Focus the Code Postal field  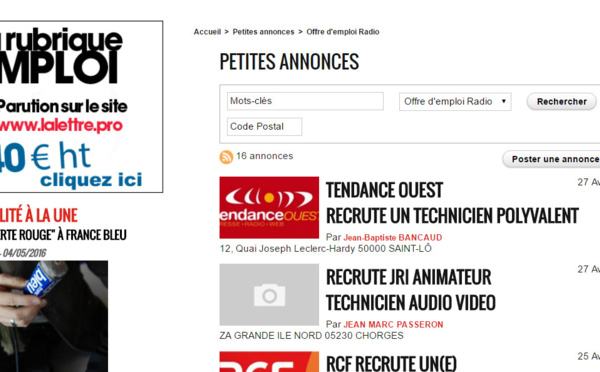[264, 126]
